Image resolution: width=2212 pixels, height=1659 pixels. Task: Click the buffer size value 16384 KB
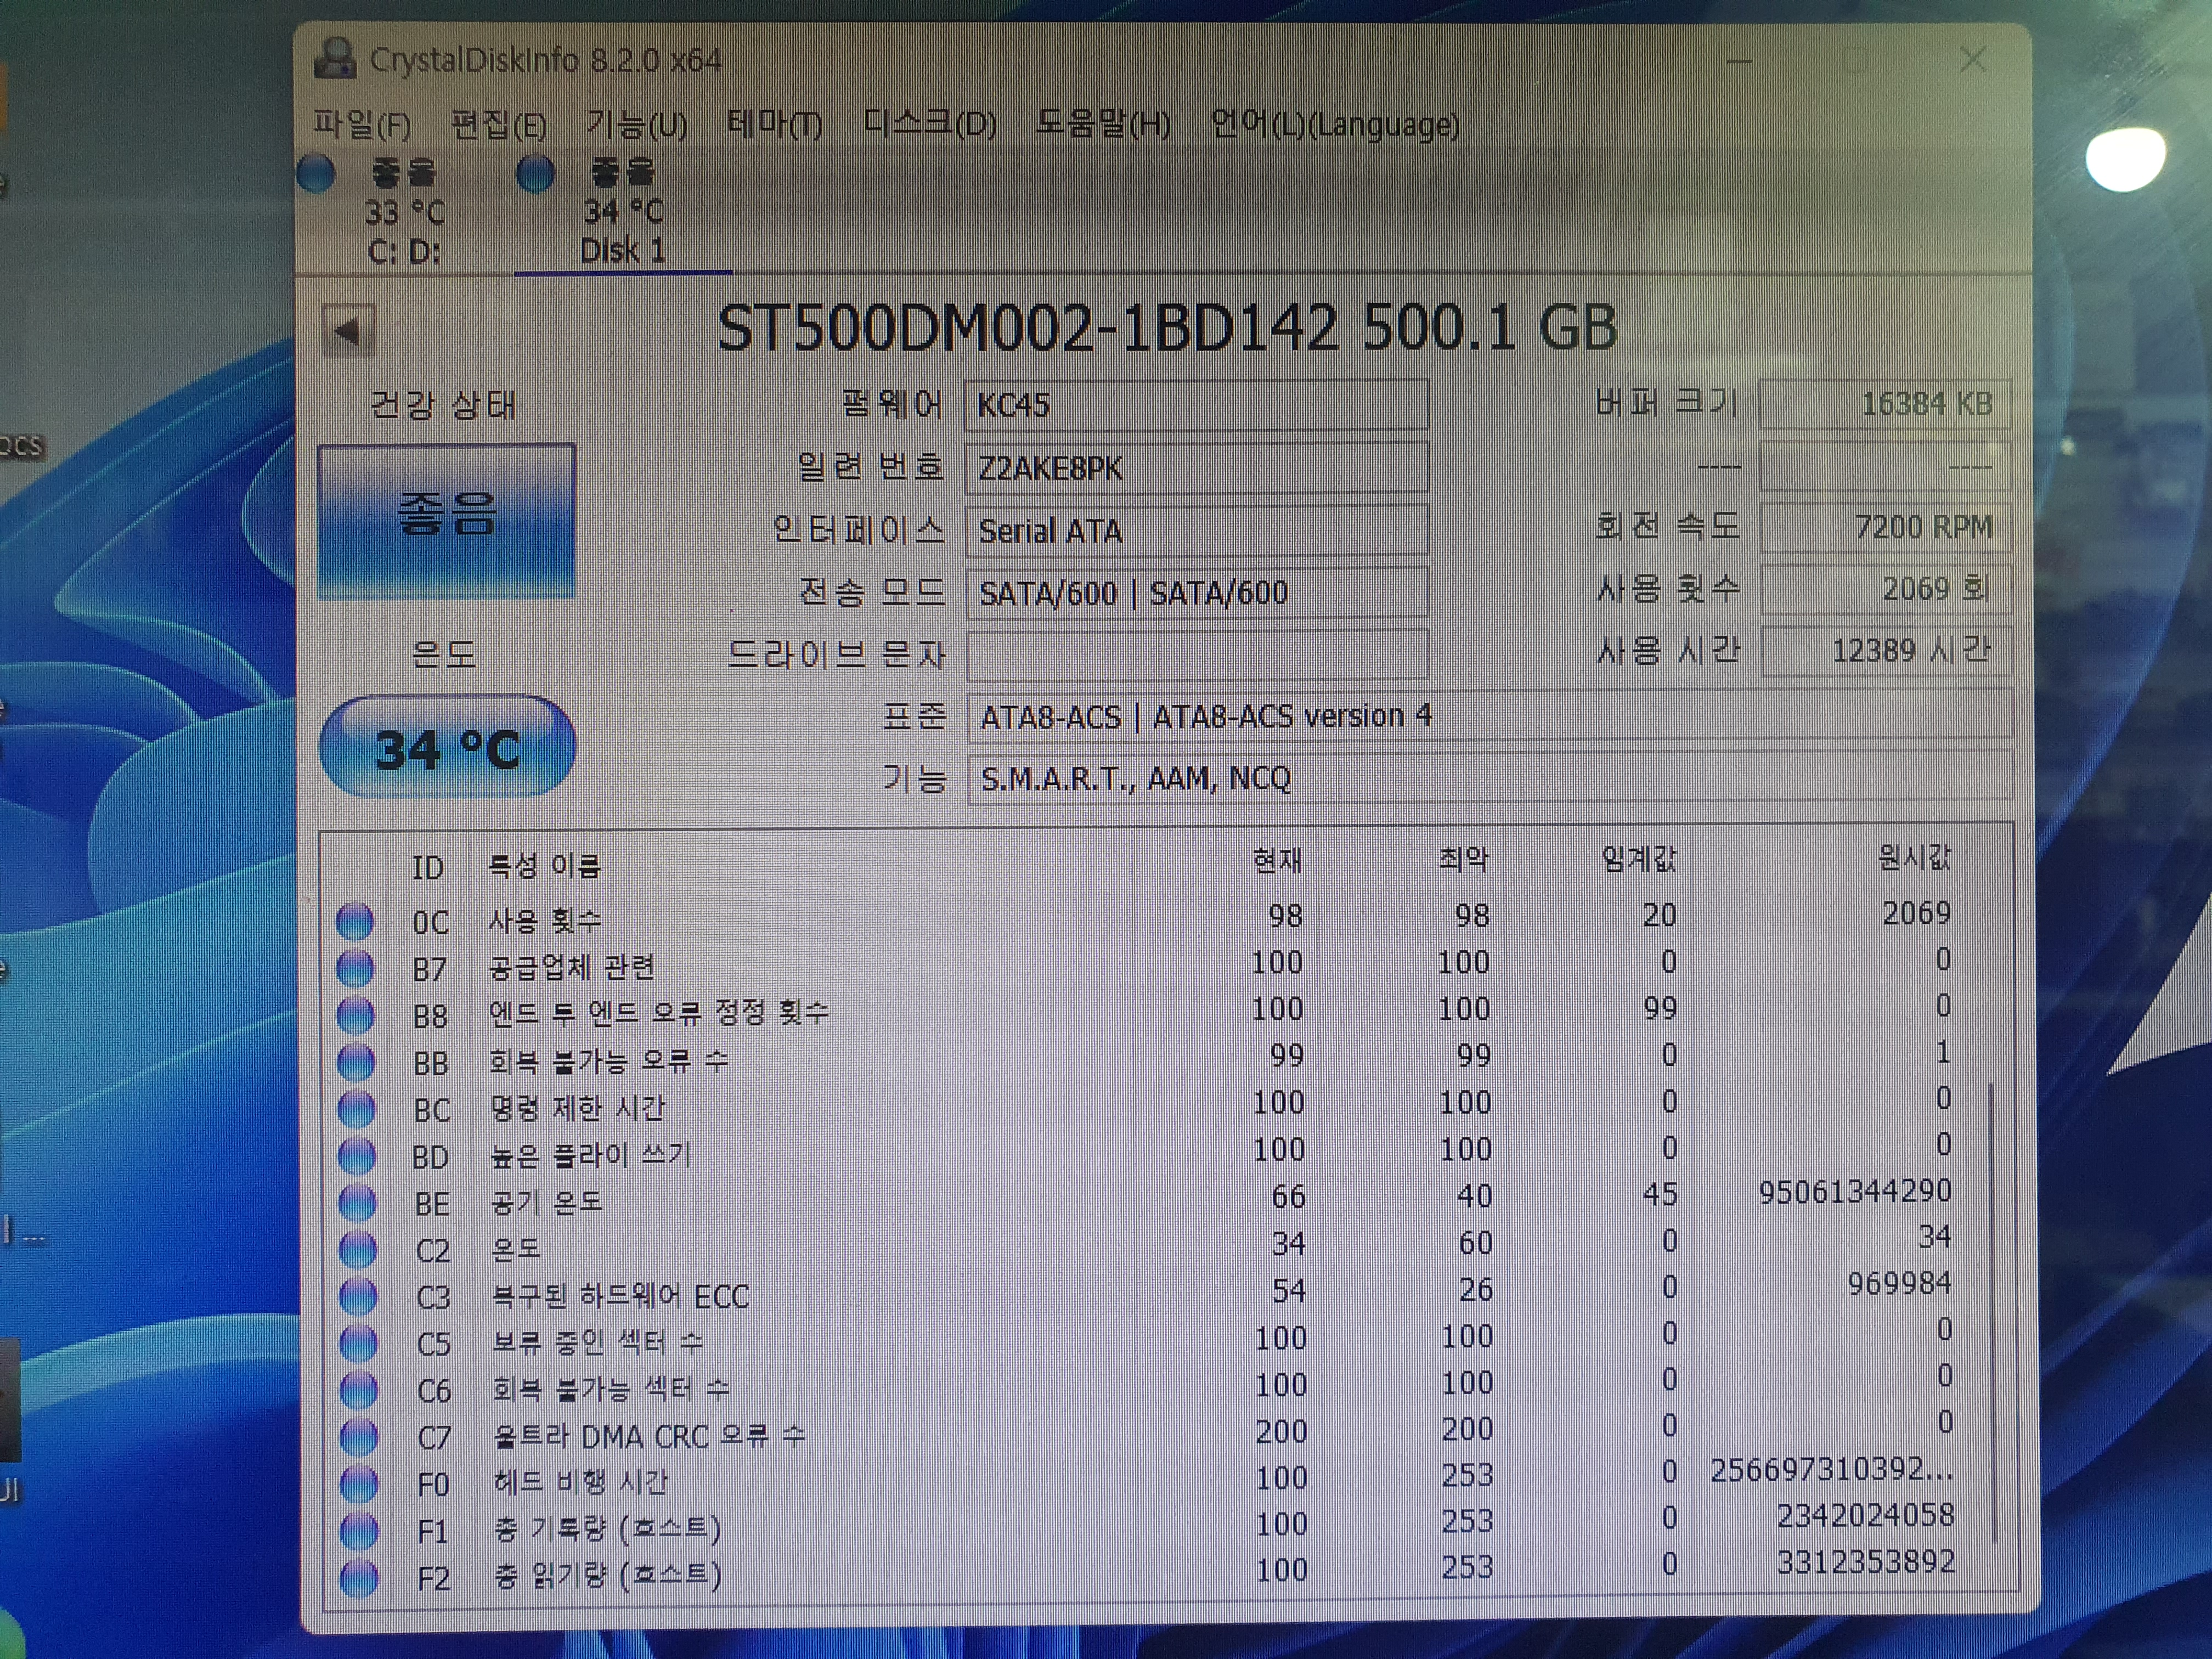pos(1885,404)
